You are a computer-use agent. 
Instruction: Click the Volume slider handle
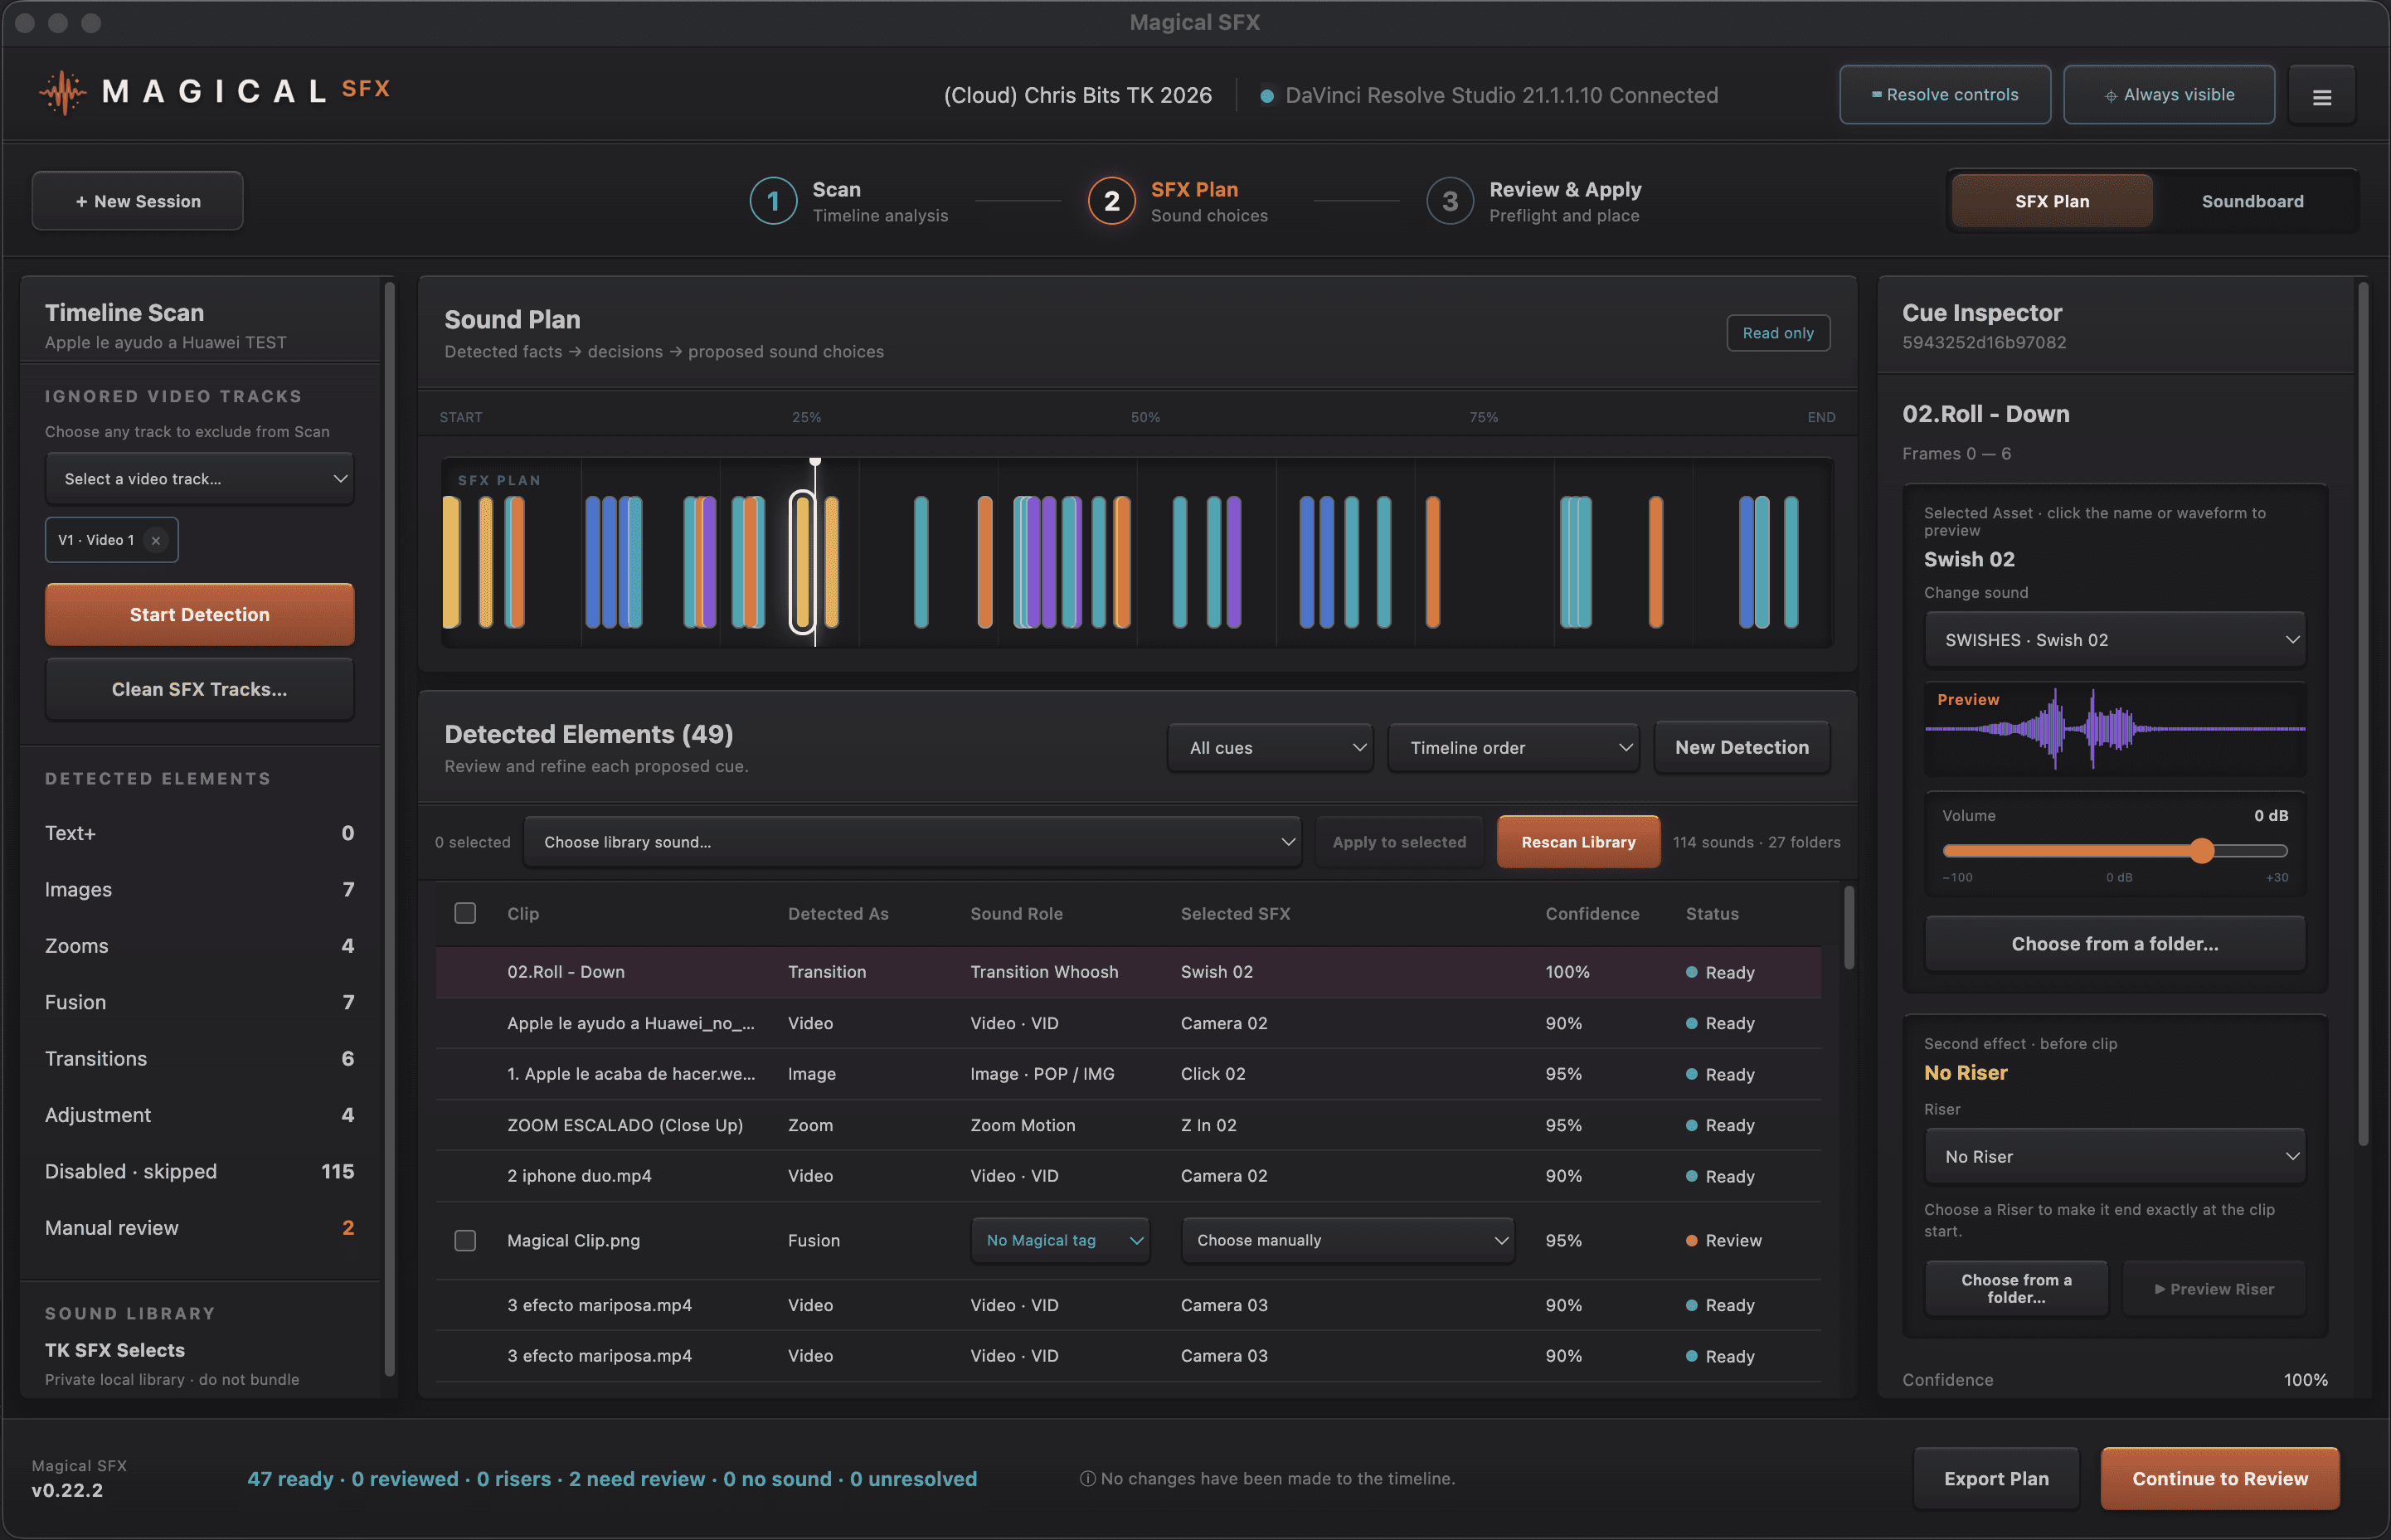tap(2201, 851)
